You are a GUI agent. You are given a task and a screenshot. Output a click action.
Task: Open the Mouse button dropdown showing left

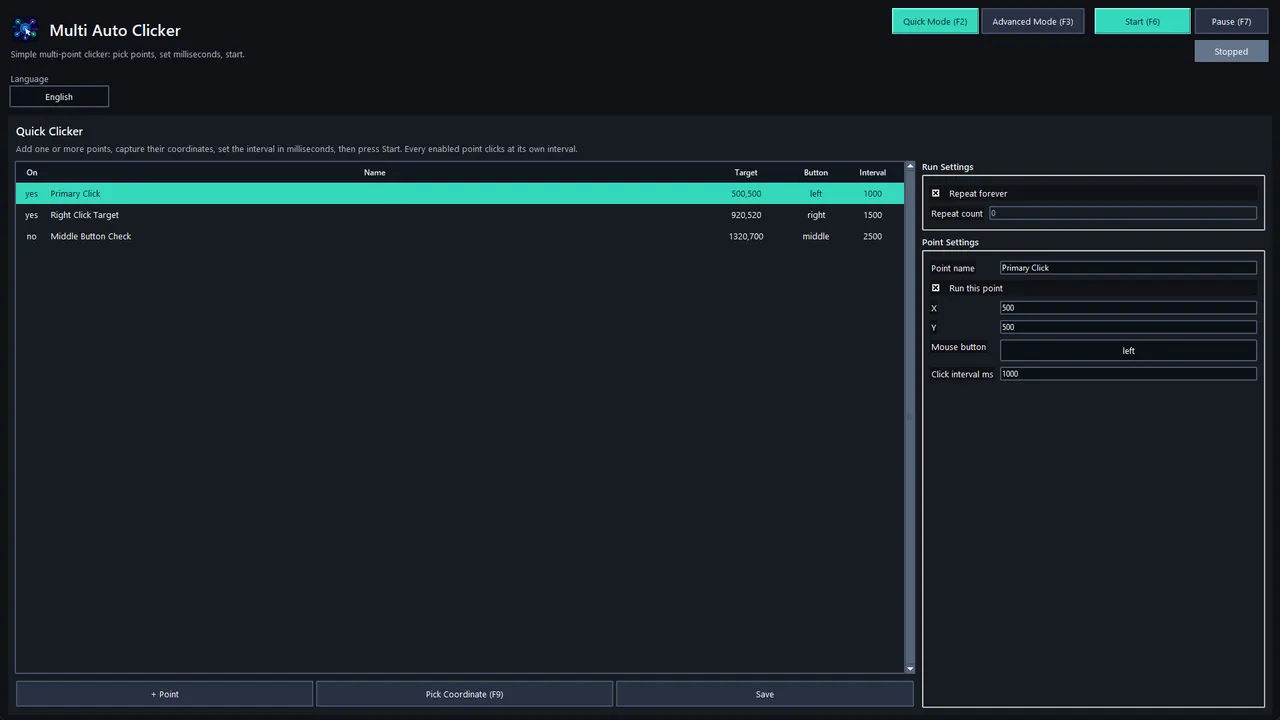1128,351
